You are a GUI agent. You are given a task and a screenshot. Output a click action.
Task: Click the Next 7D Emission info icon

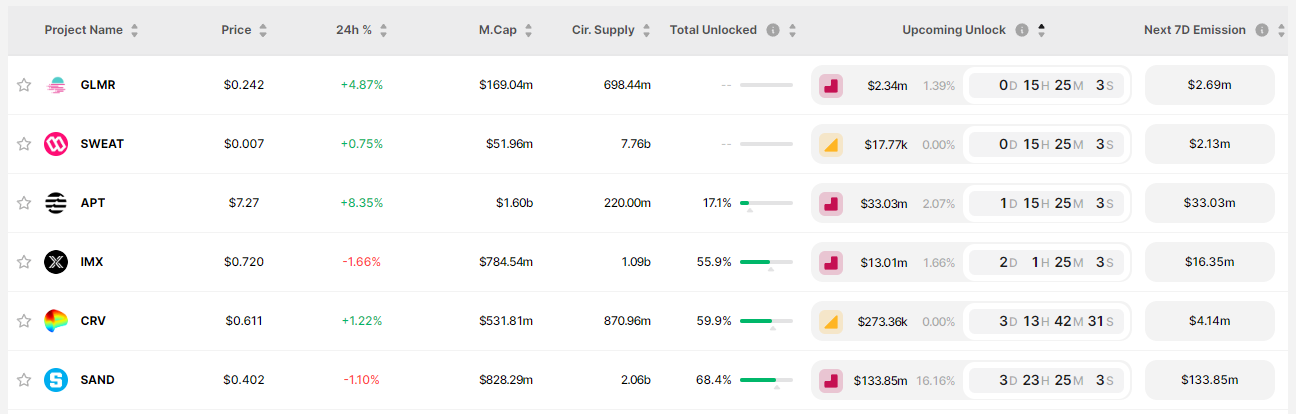(x=1262, y=30)
